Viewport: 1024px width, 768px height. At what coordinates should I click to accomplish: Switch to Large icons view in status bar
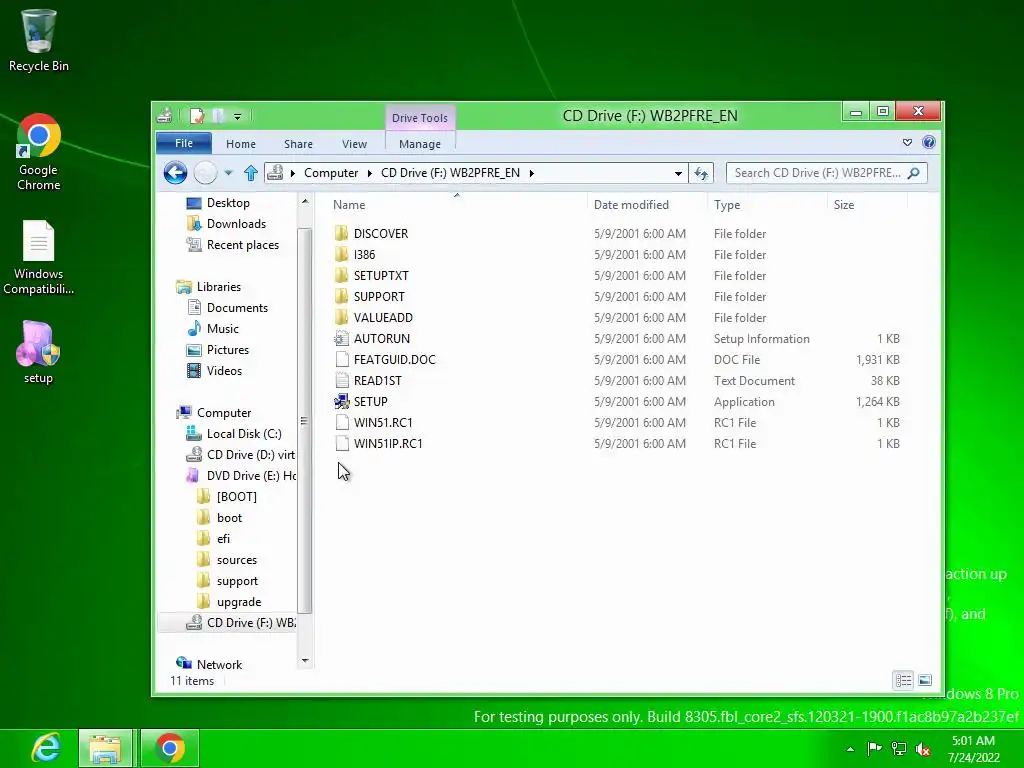click(x=925, y=680)
